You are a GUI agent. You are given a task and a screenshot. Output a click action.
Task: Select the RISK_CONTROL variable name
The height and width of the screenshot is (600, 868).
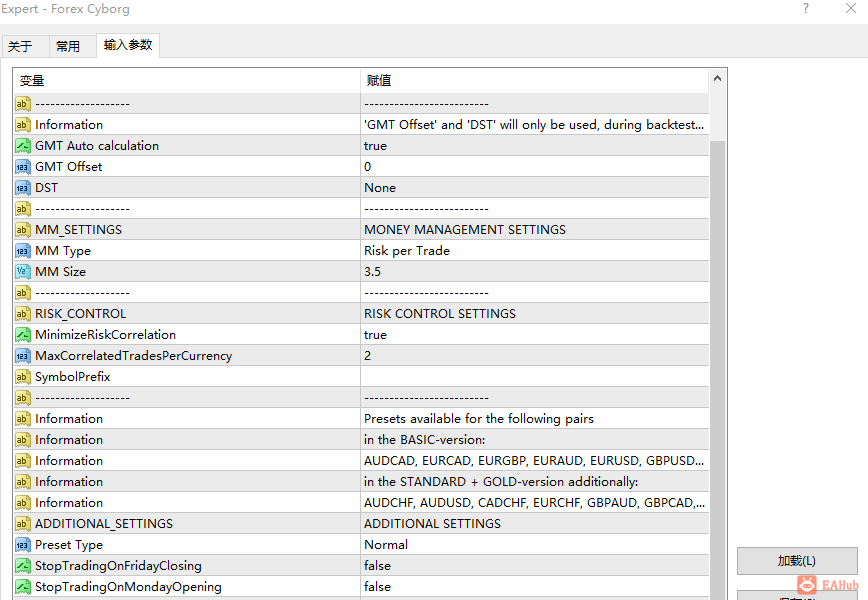(x=81, y=314)
